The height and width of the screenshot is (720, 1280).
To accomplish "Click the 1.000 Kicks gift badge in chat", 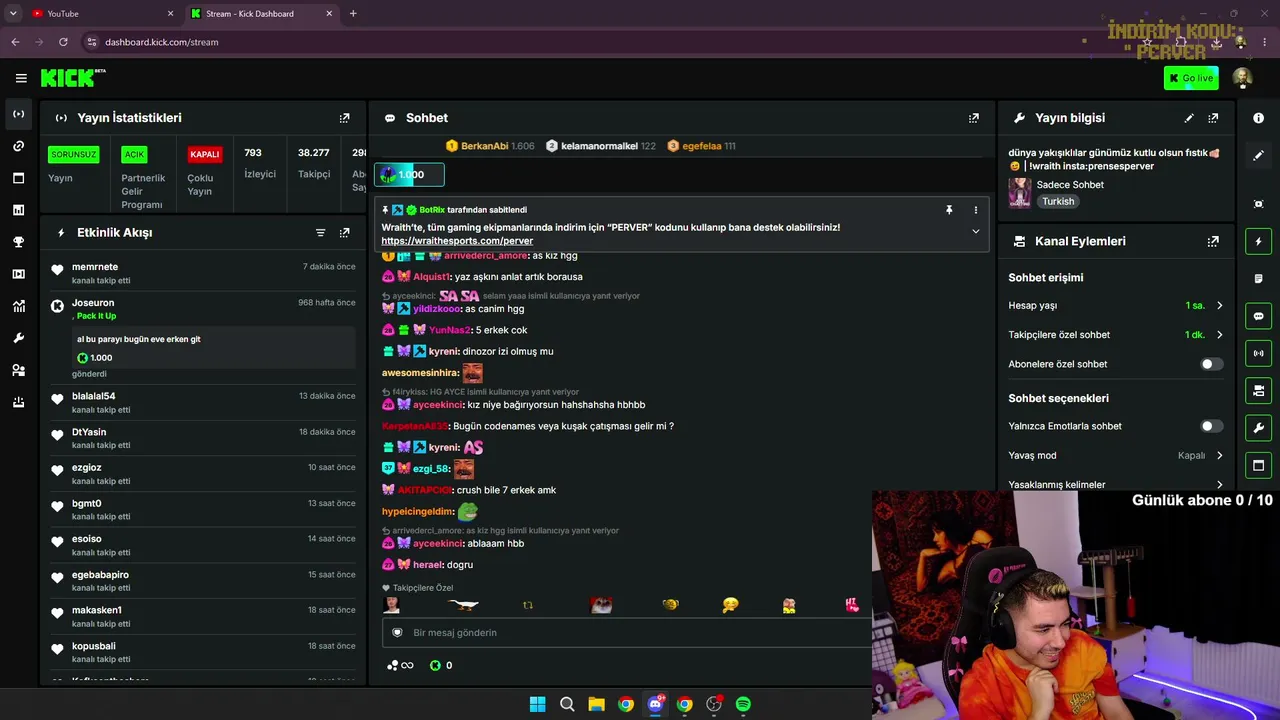I will coord(409,175).
